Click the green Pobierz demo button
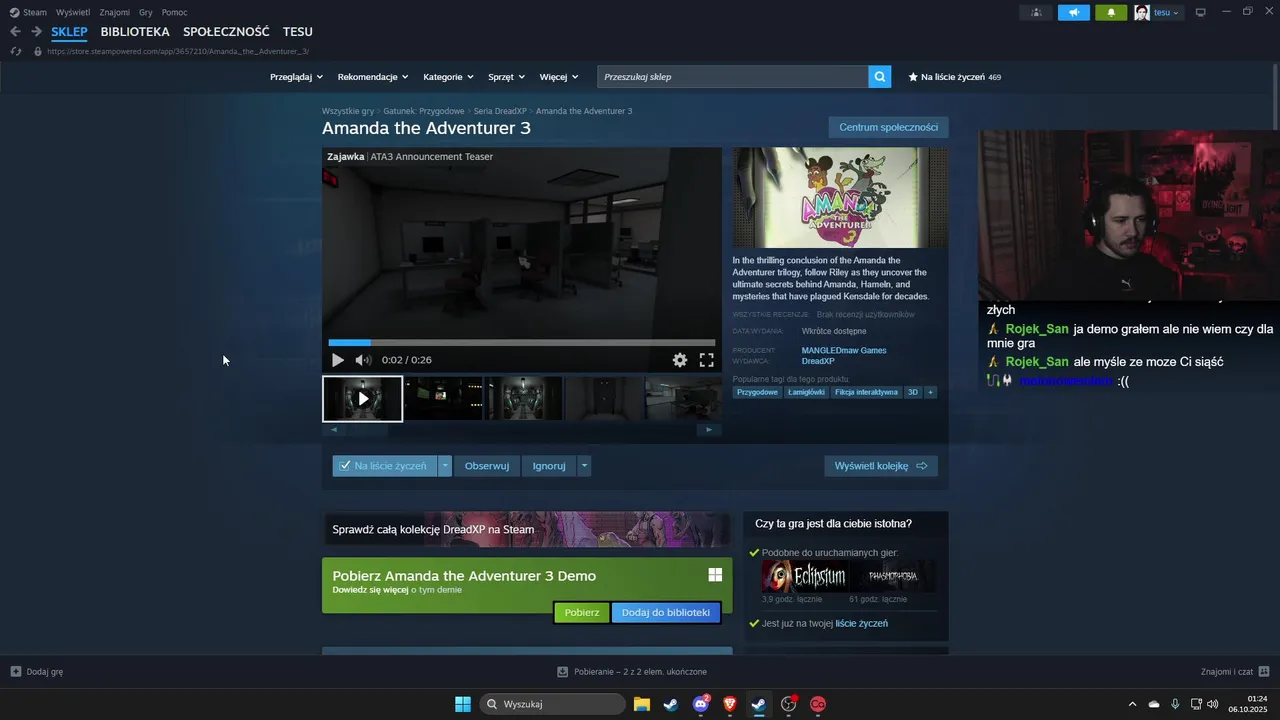The image size is (1280, 720). tap(582, 612)
